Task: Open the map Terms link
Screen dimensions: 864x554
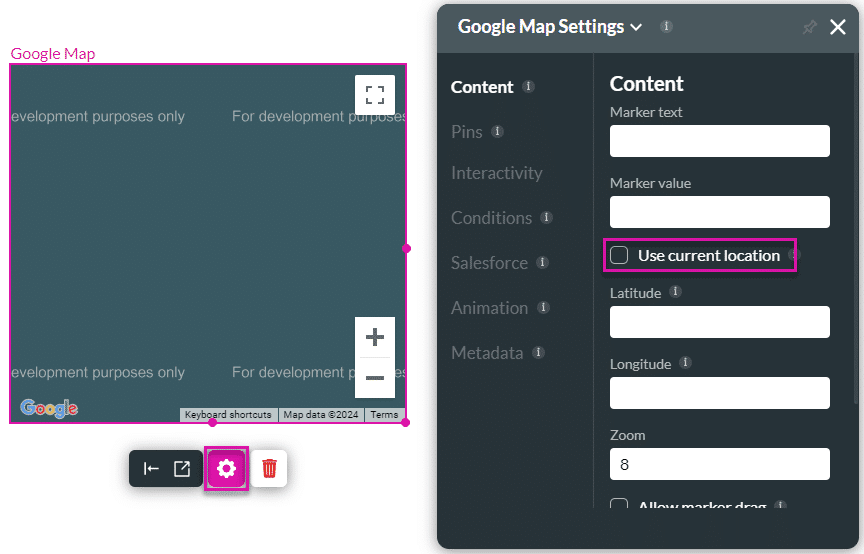Action: point(384,415)
